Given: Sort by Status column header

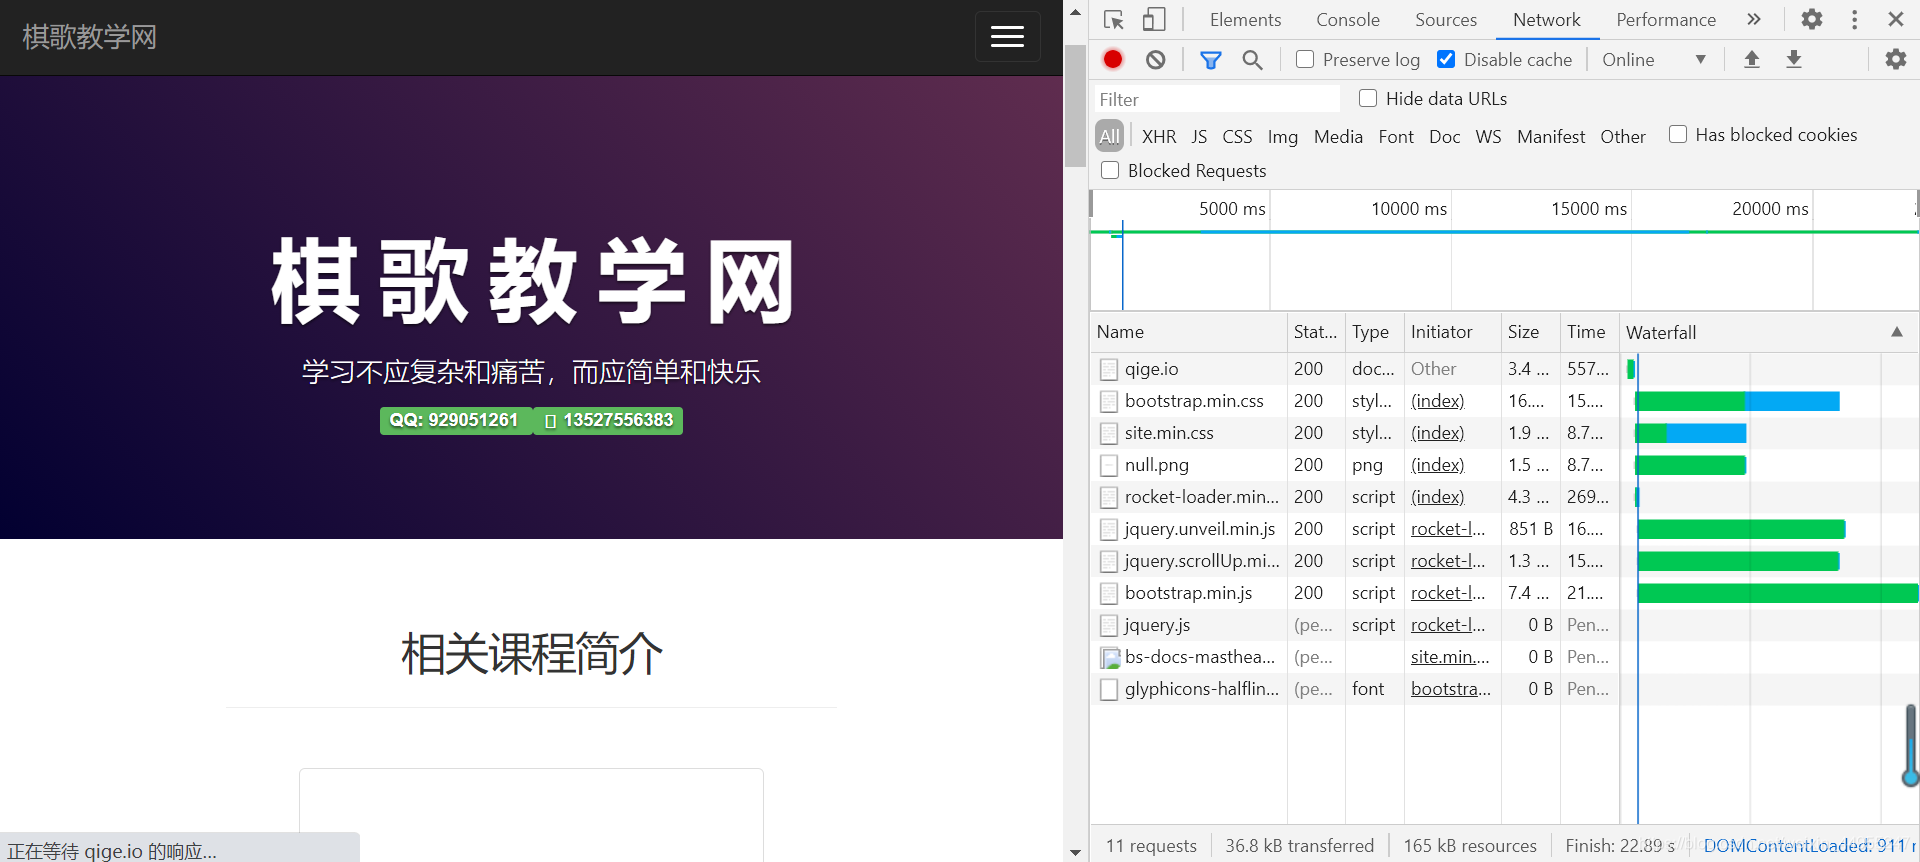Looking at the screenshot, I should point(1316,332).
